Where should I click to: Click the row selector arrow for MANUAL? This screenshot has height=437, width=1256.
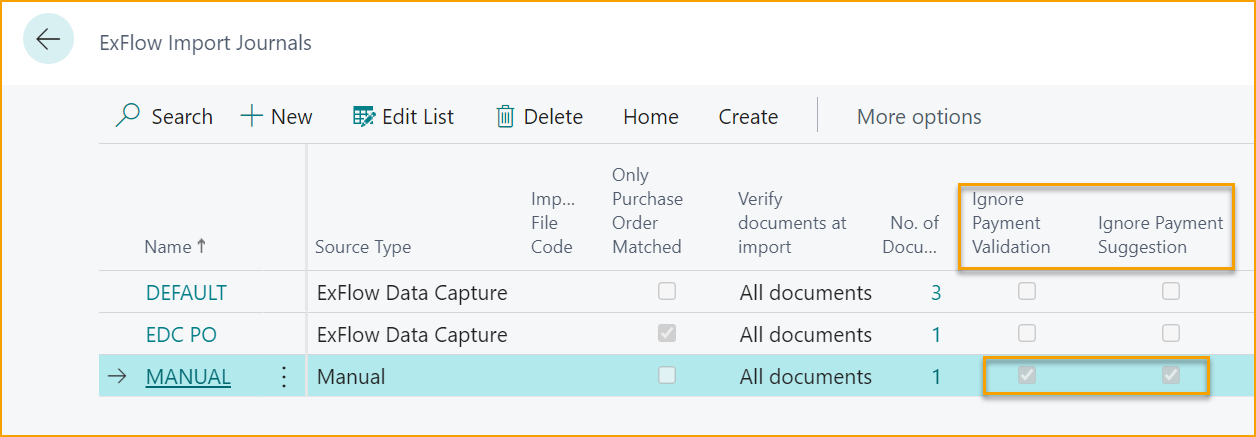pos(117,377)
